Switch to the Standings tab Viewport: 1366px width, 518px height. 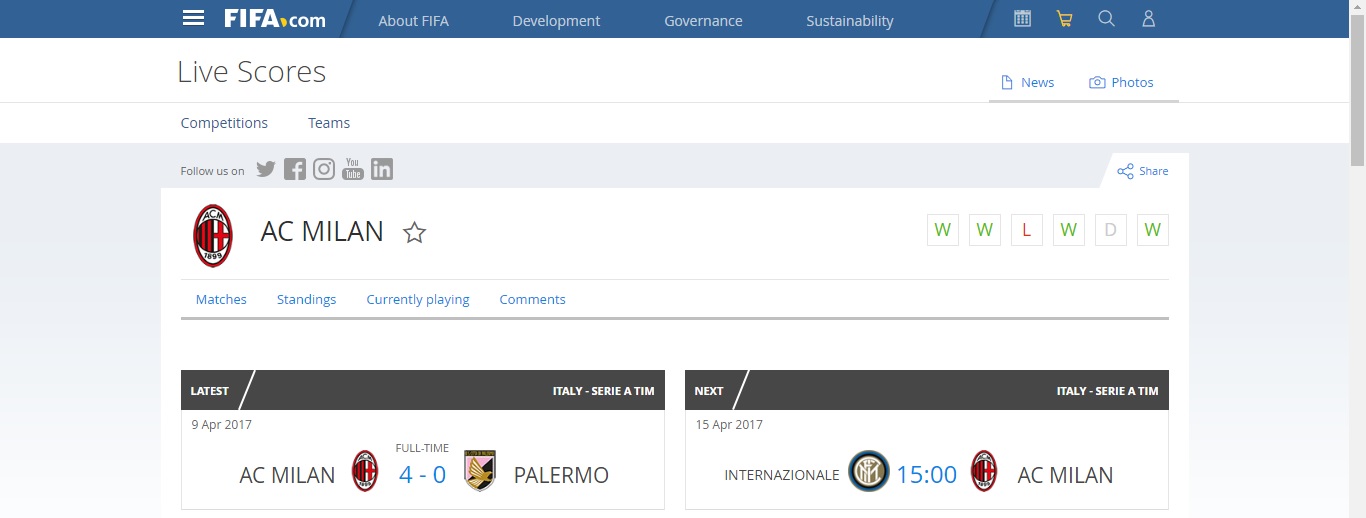coord(306,299)
